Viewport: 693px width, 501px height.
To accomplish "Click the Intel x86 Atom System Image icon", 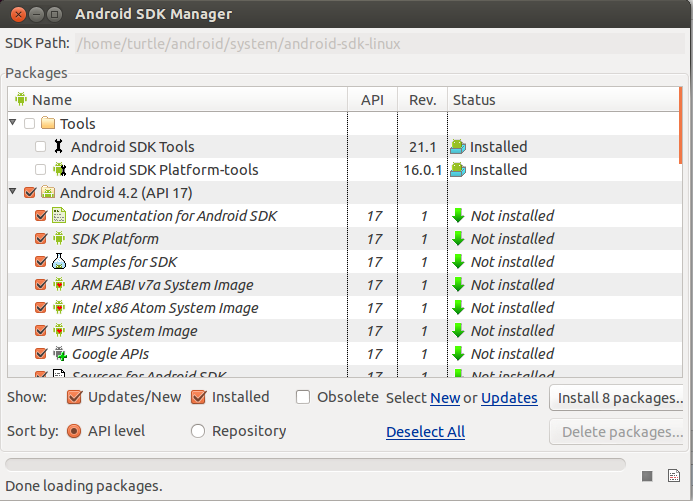I will click(x=58, y=308).
